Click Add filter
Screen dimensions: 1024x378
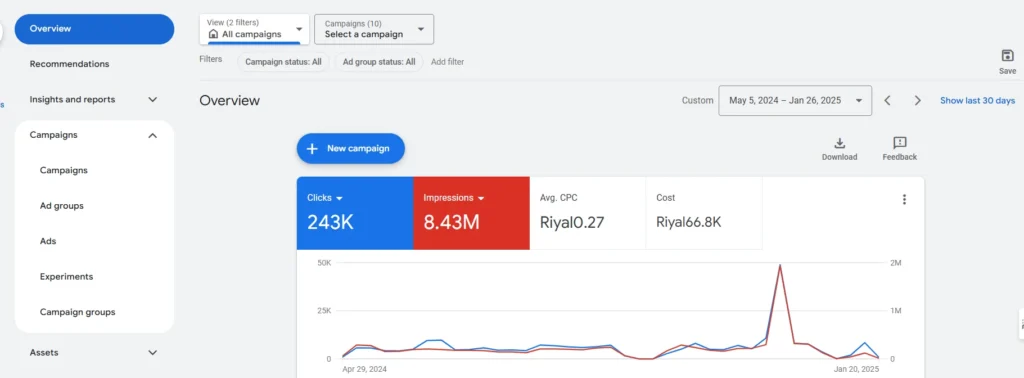[x=447, y=62]
